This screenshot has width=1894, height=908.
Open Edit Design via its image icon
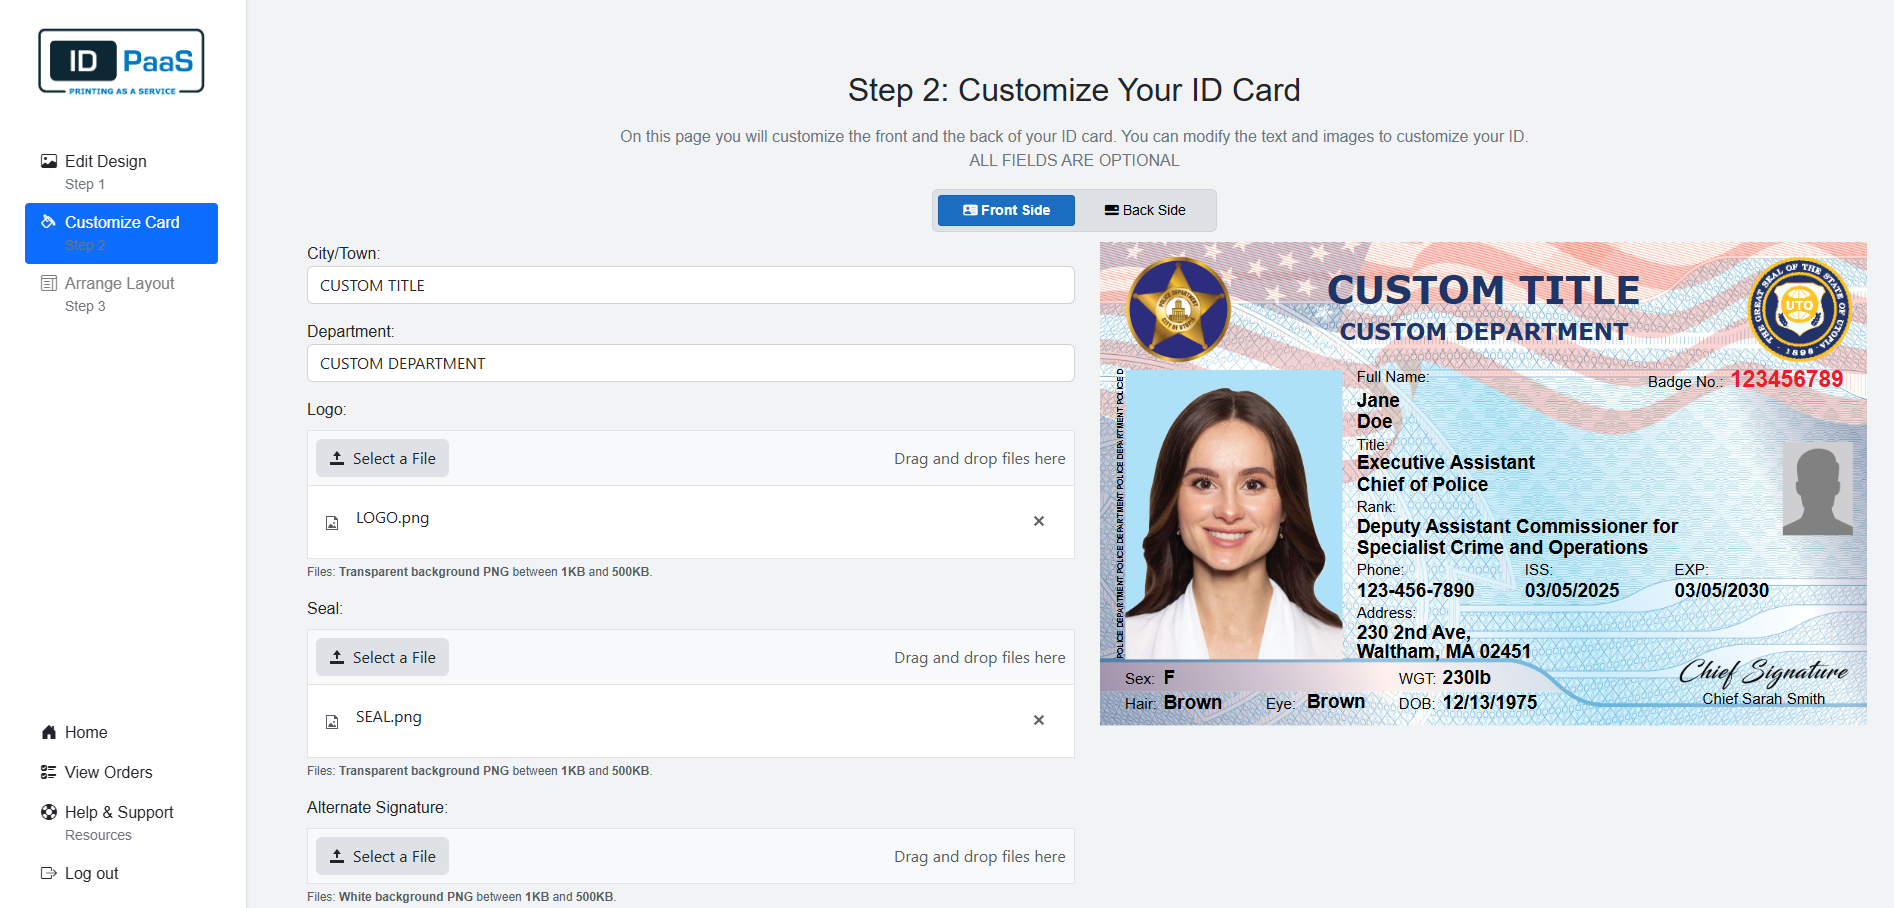(x=48, y=160)
